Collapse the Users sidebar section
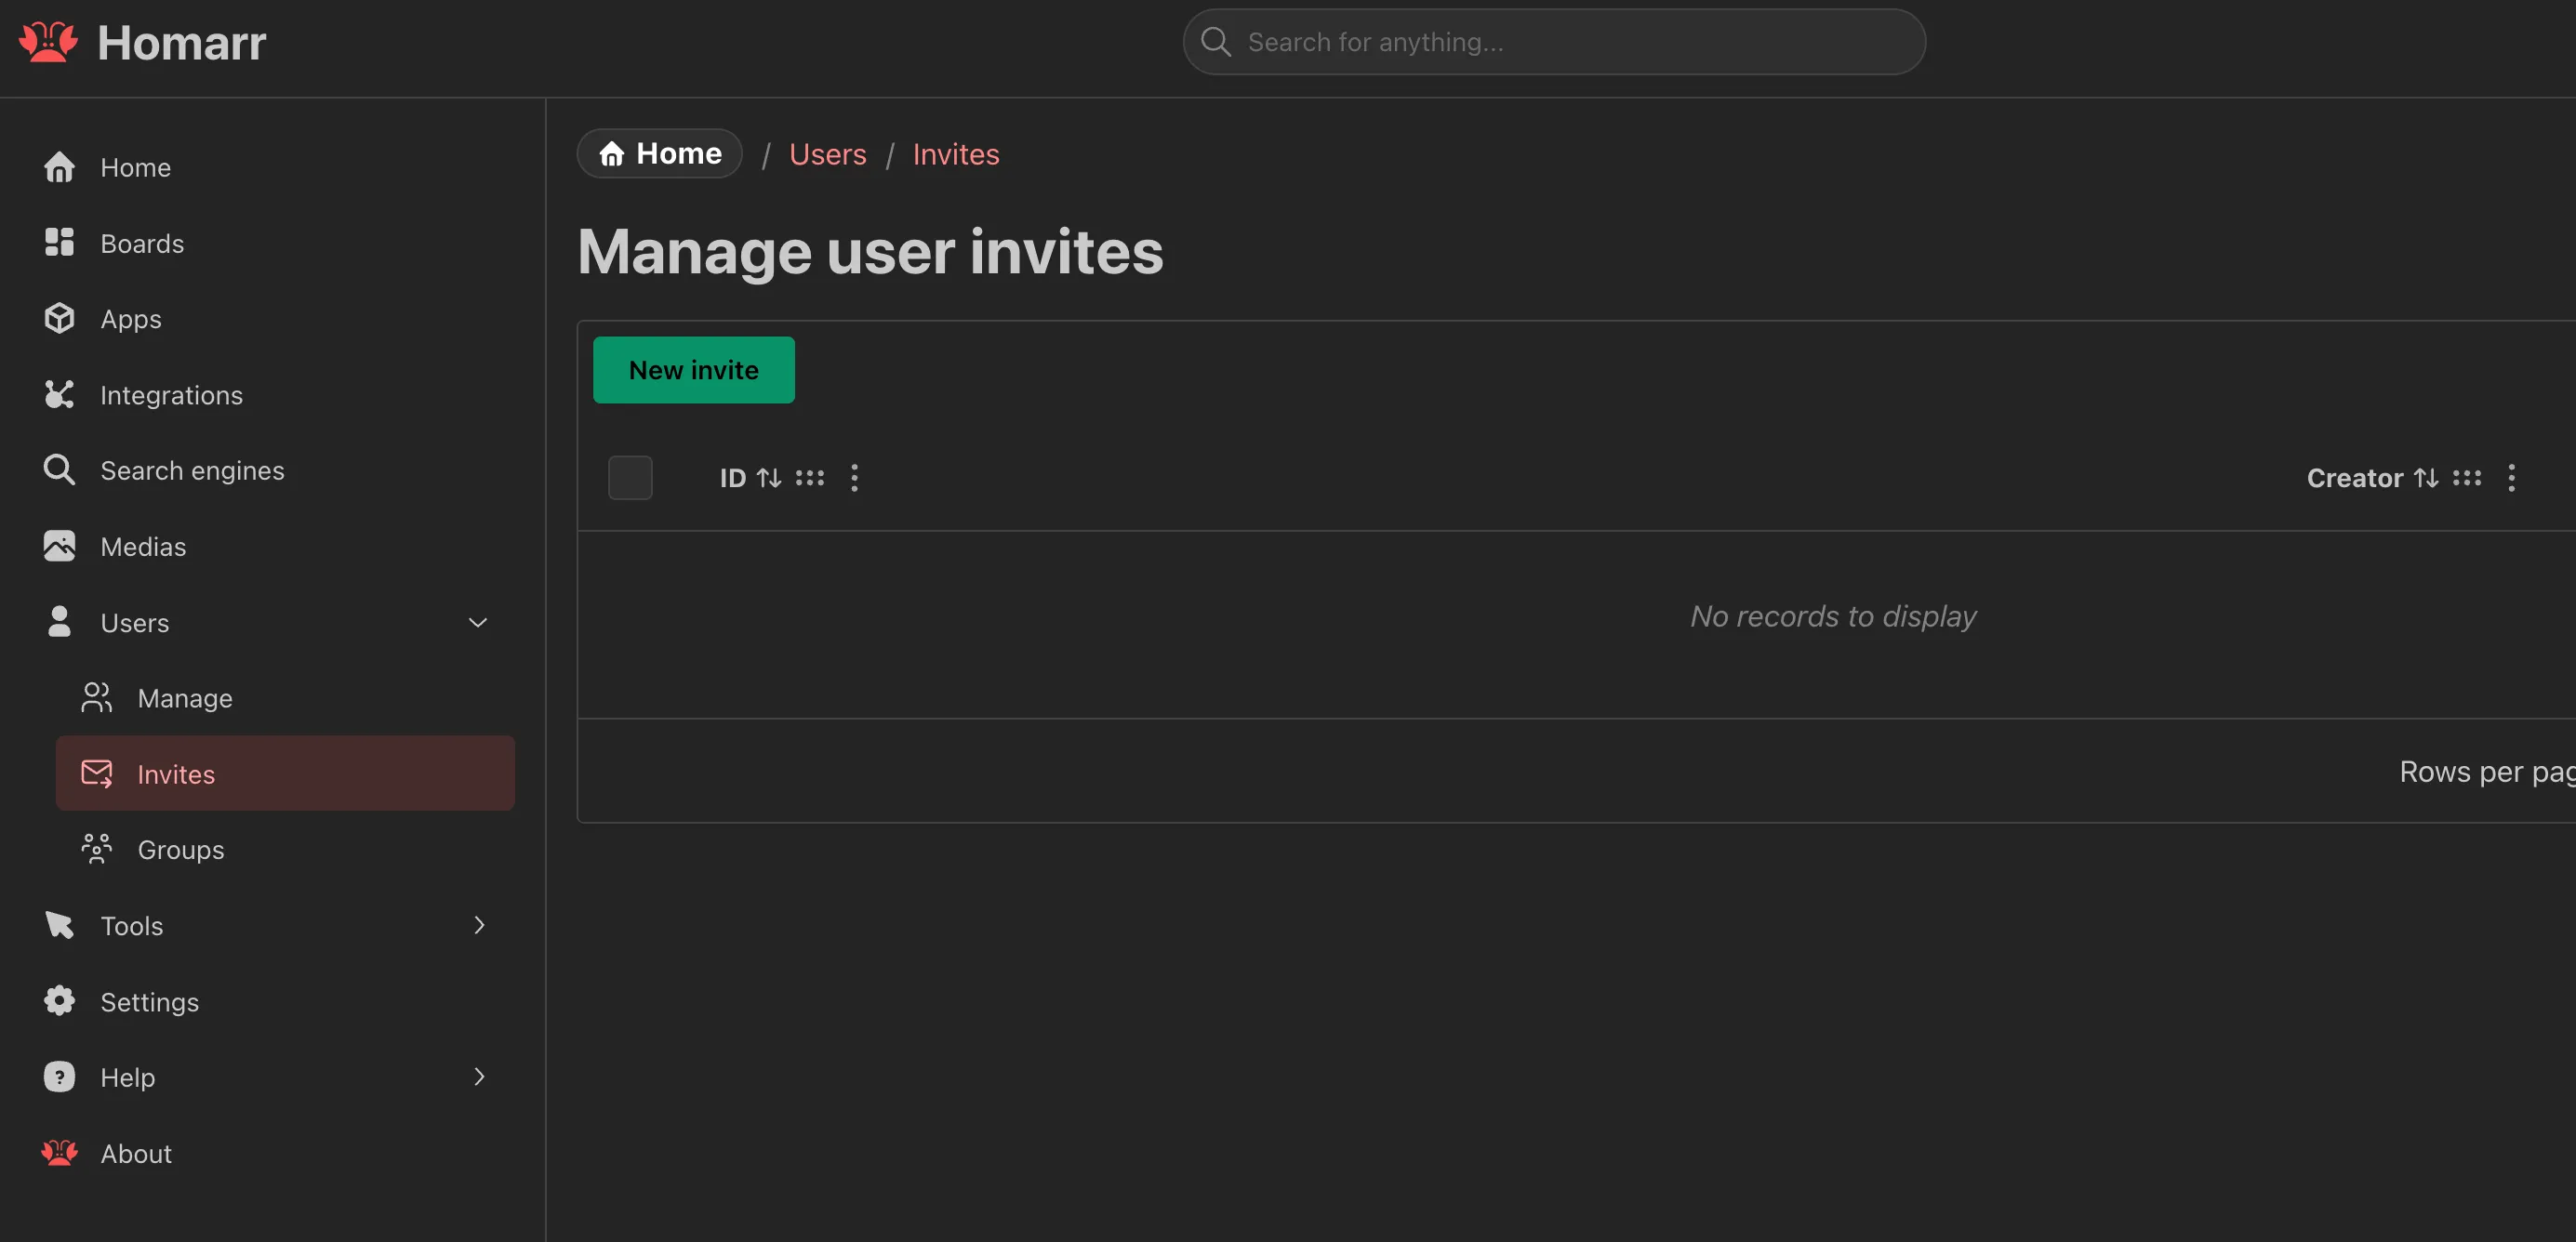This screenshot has width=2576, height=1242. (x=478, y=622)
